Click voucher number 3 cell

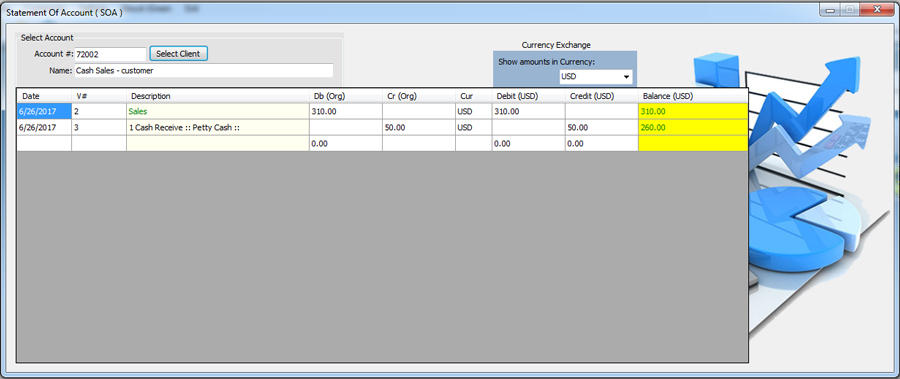(x=99, y=127)
